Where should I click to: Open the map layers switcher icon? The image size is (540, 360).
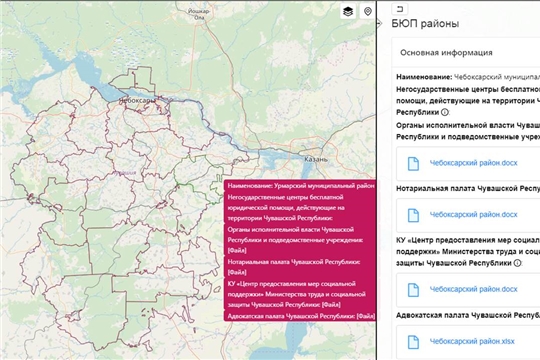click(x=348, y=12)
